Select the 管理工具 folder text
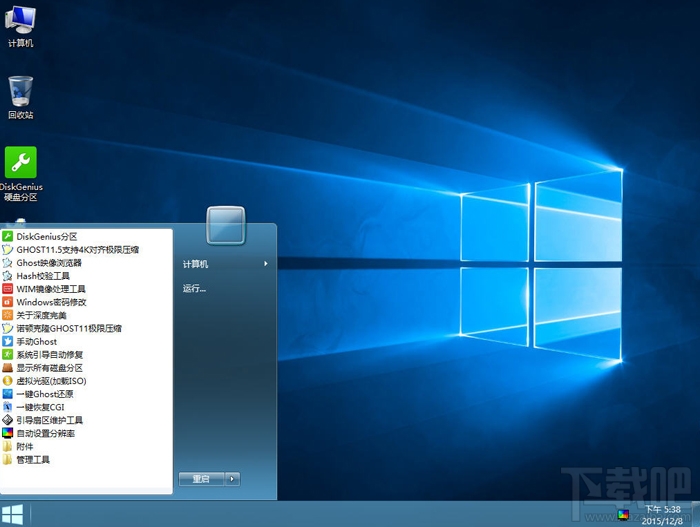The height and width of the screenshot is (527, 700). pyautogui.click(x=33, y=460)
